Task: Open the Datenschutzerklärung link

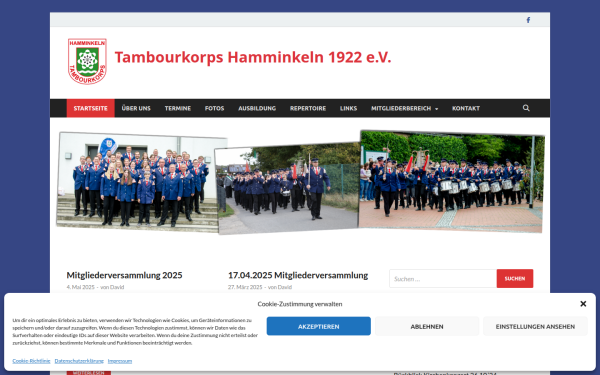Action: click(x=79, y=361)
